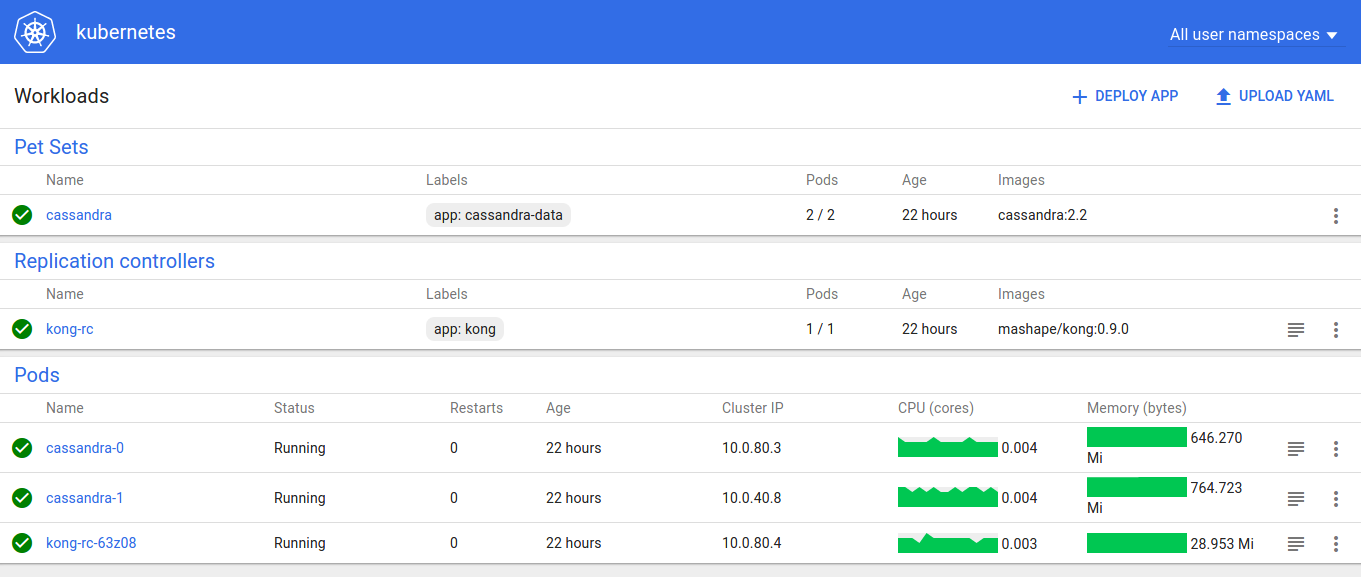The image size is (1361, 577).
Task: Open logs icon for kong-rc replication controller
Action: pos(1296,329)
